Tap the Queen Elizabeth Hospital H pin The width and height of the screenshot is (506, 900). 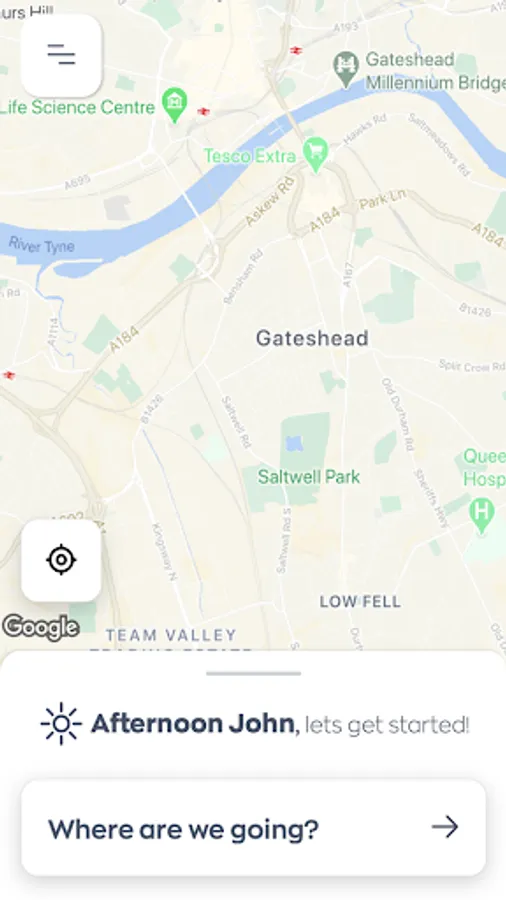pyautogui.click(x=481, y=515)
